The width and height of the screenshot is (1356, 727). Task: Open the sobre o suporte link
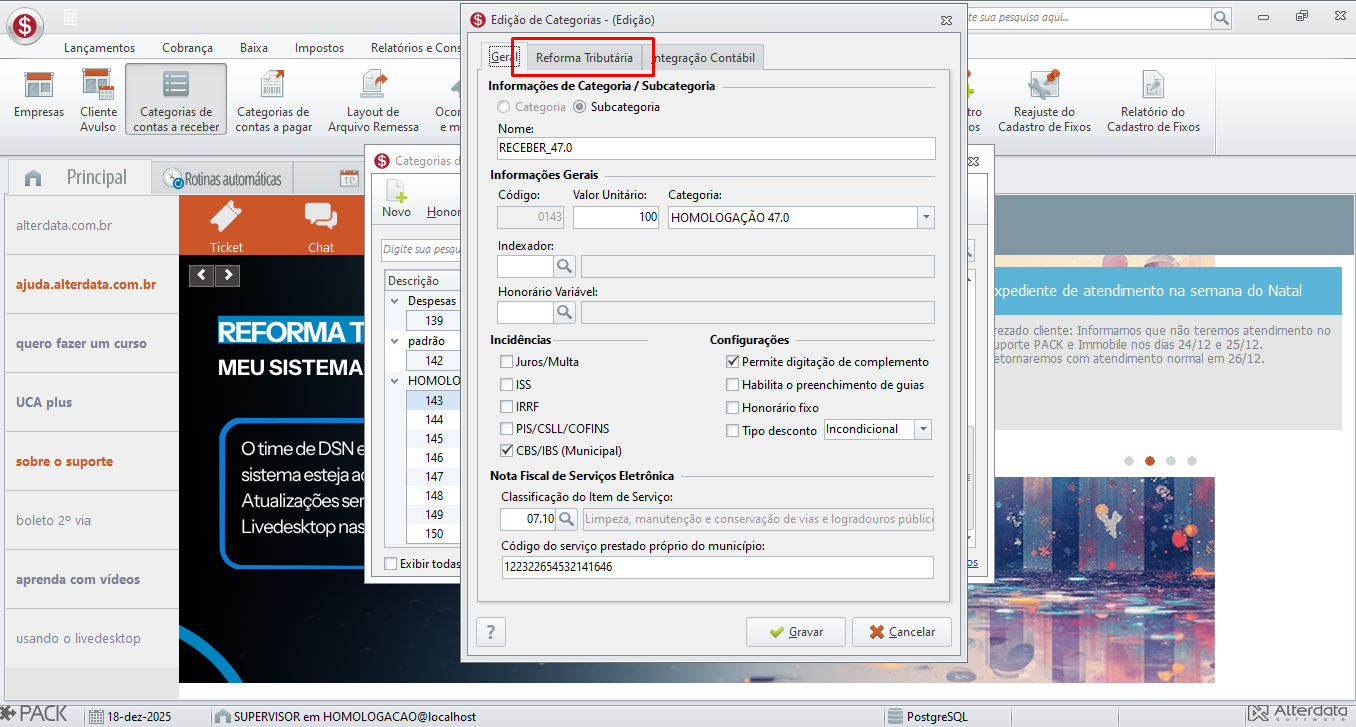point(64,462)
